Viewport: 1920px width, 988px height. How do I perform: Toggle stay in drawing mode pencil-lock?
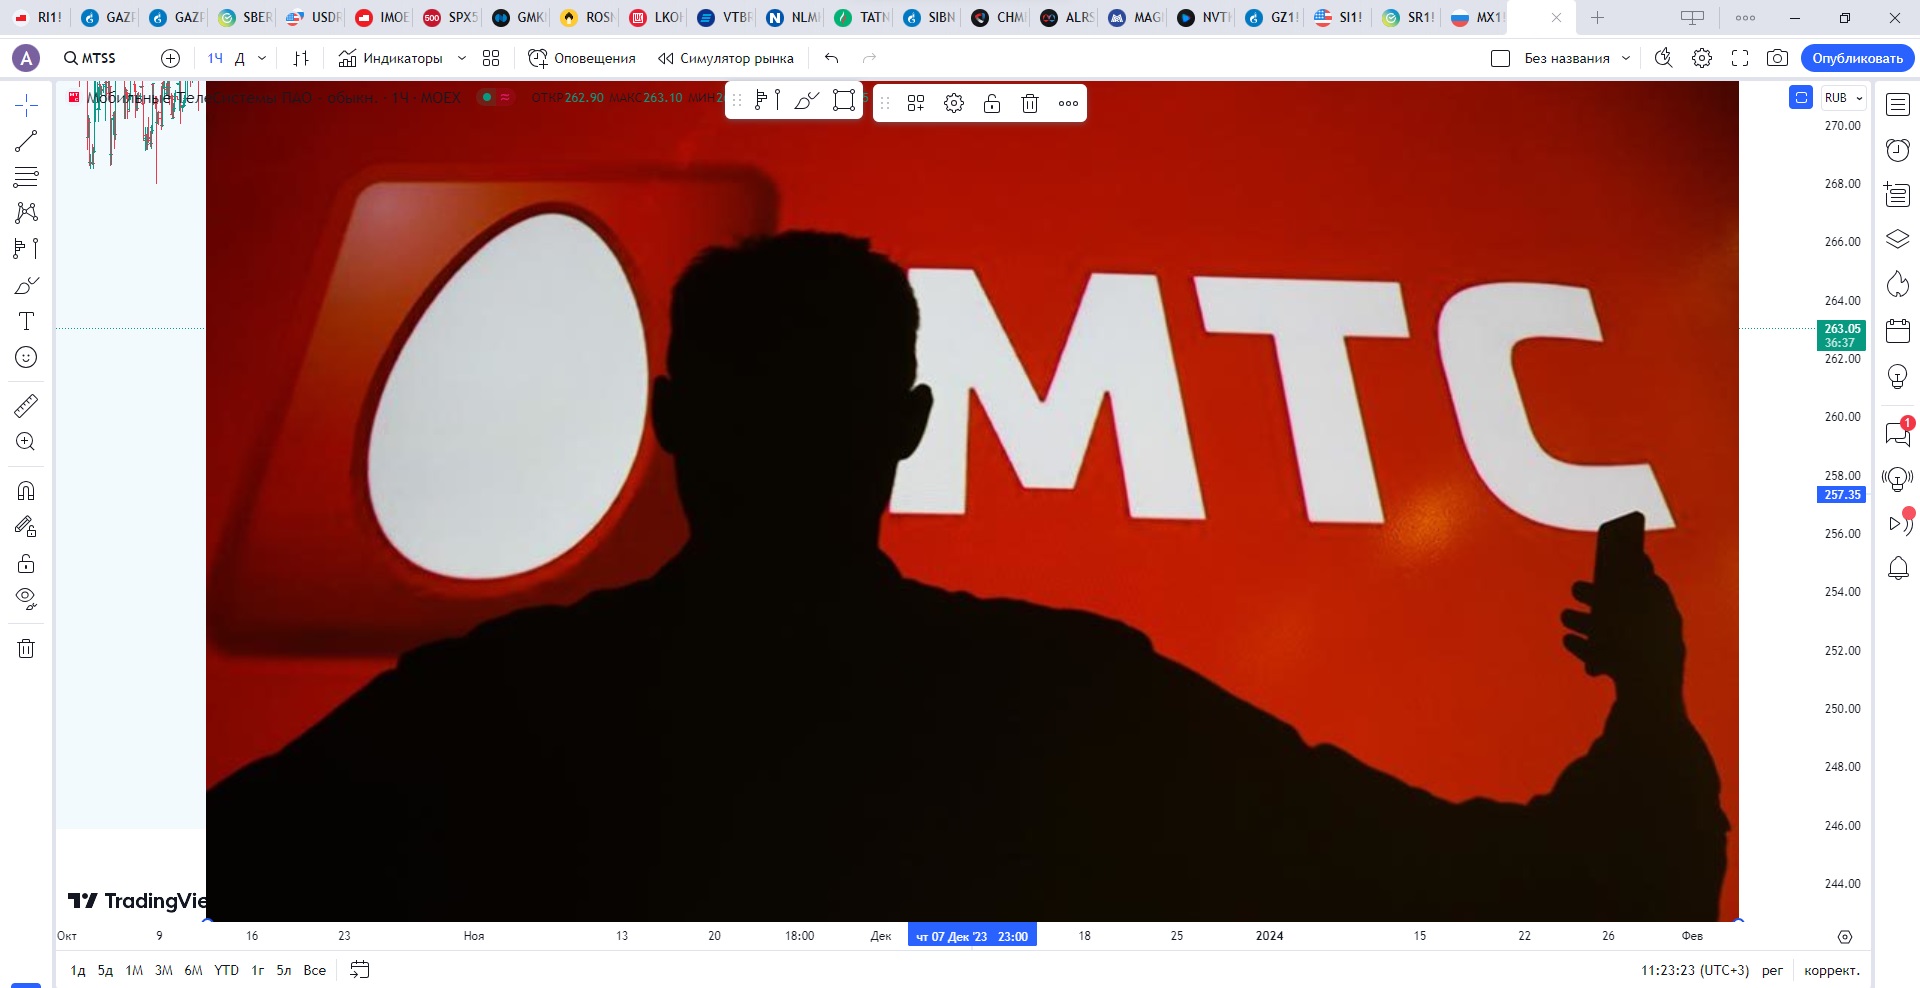pos(26,526)
